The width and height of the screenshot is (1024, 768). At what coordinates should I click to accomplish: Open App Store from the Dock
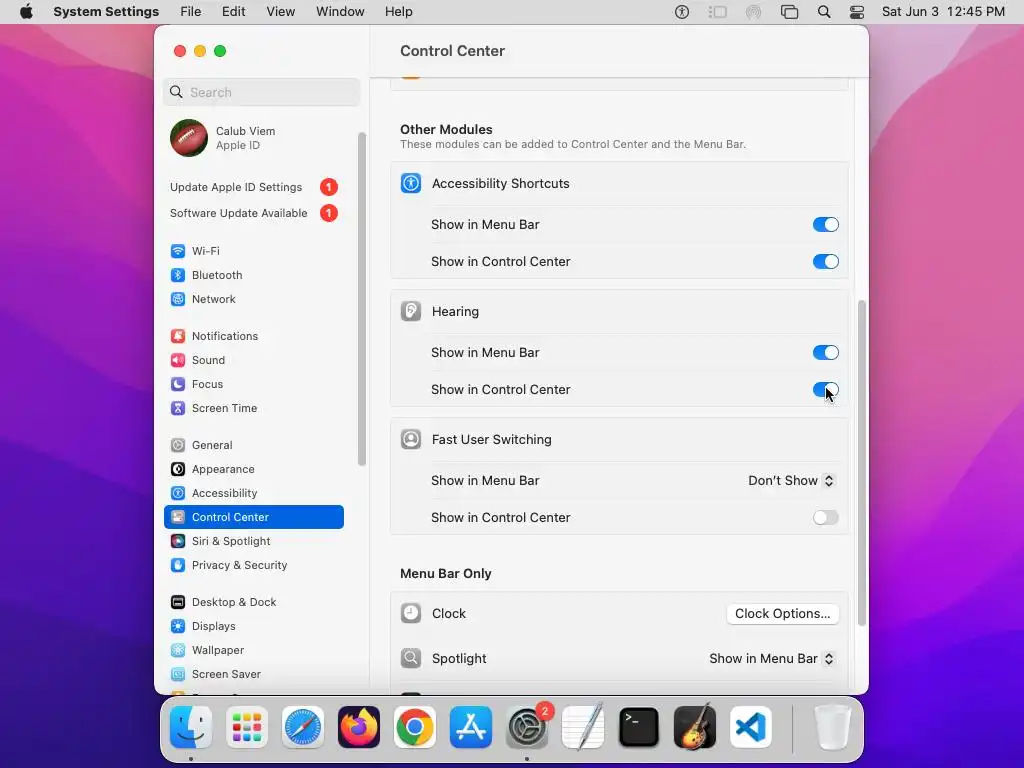point(471,727)
